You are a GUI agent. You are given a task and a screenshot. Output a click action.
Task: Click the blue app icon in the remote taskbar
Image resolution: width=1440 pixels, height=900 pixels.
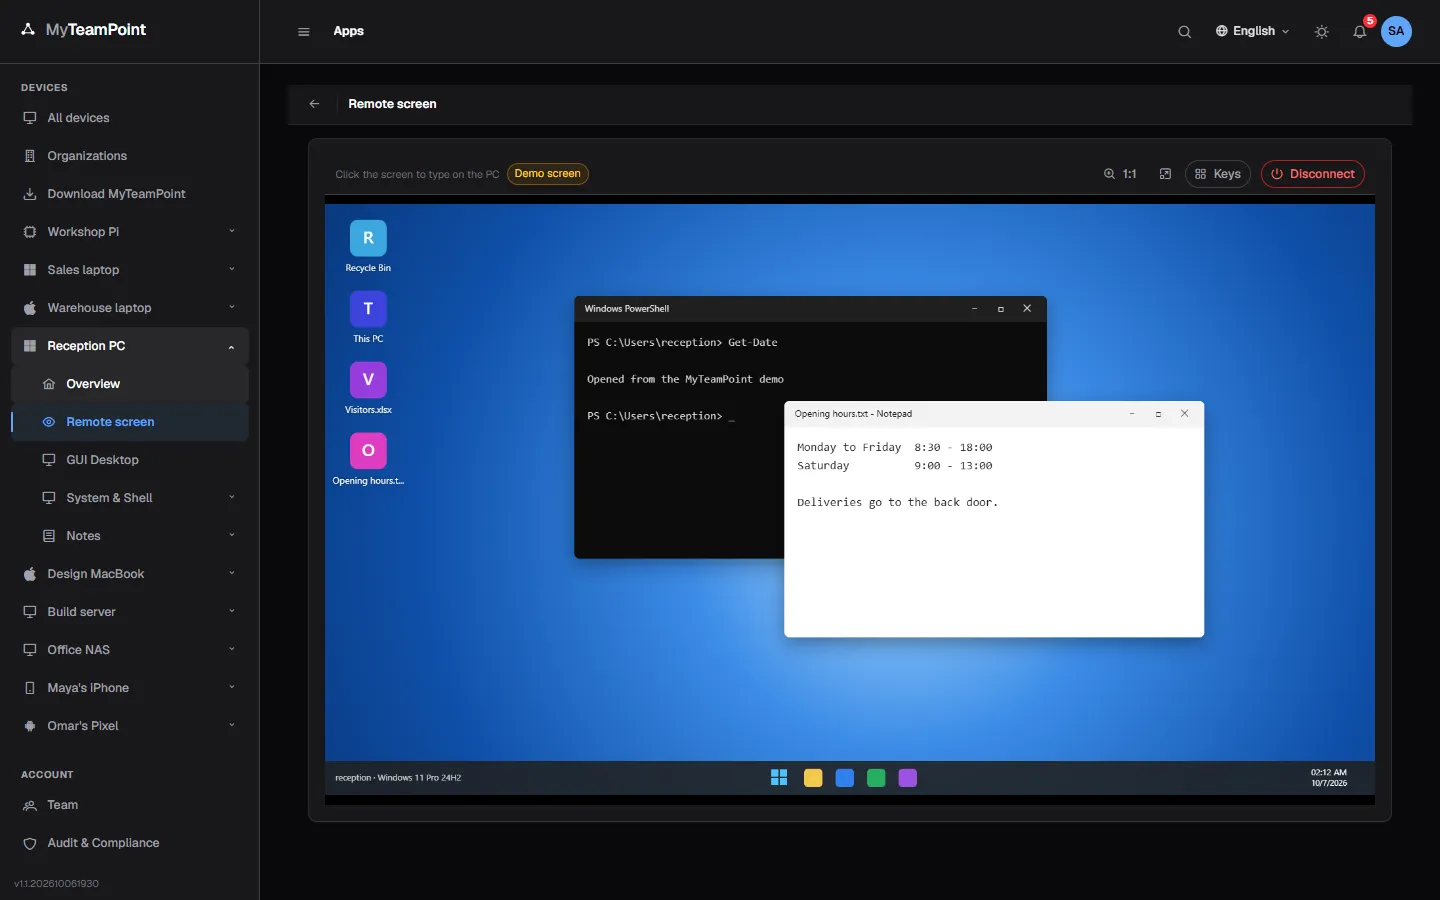point(845,778)
